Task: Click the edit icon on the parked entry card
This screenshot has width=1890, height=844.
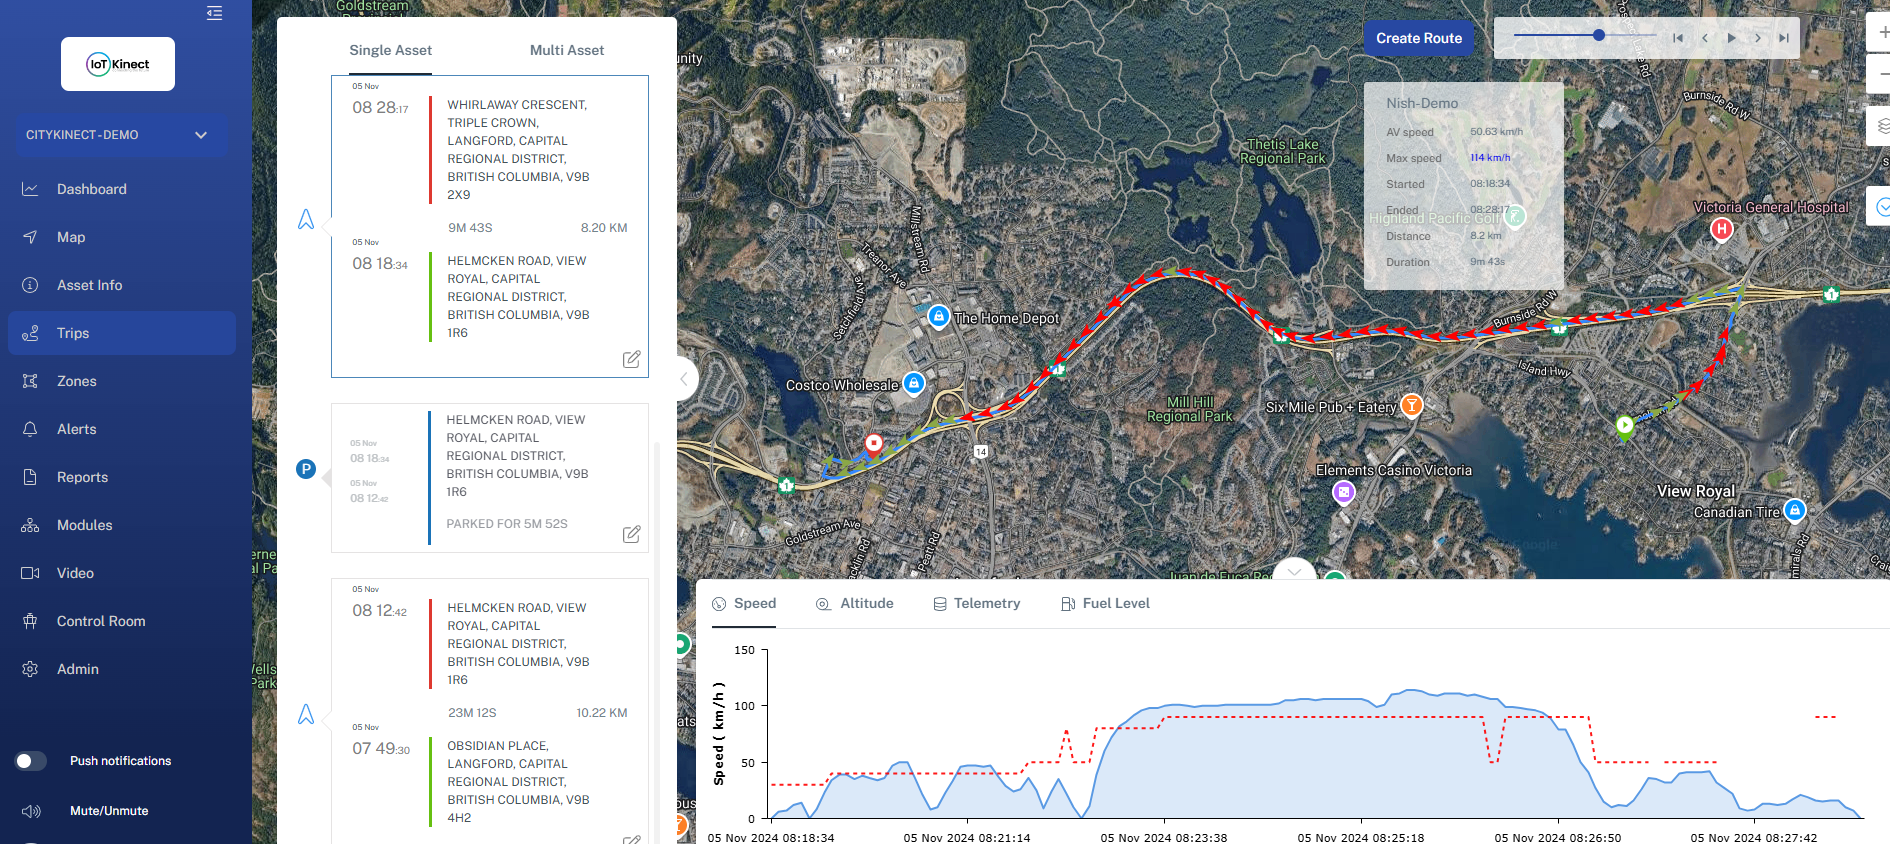Action: coord(631,534)
